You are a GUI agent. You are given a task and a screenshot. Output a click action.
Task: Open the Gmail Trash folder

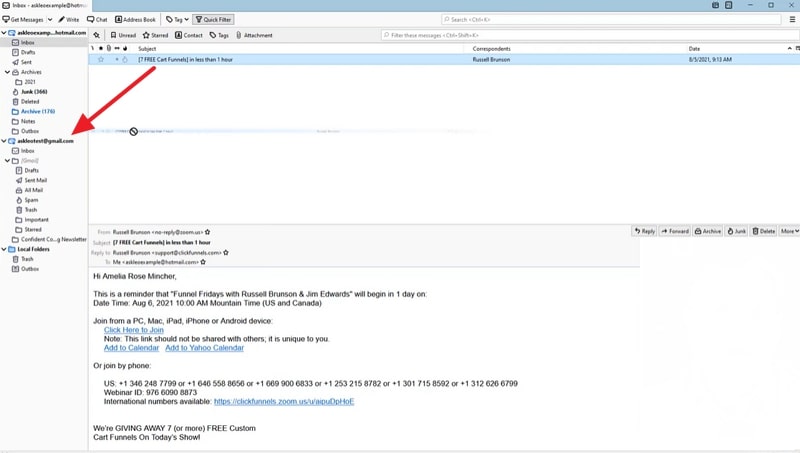31,210
